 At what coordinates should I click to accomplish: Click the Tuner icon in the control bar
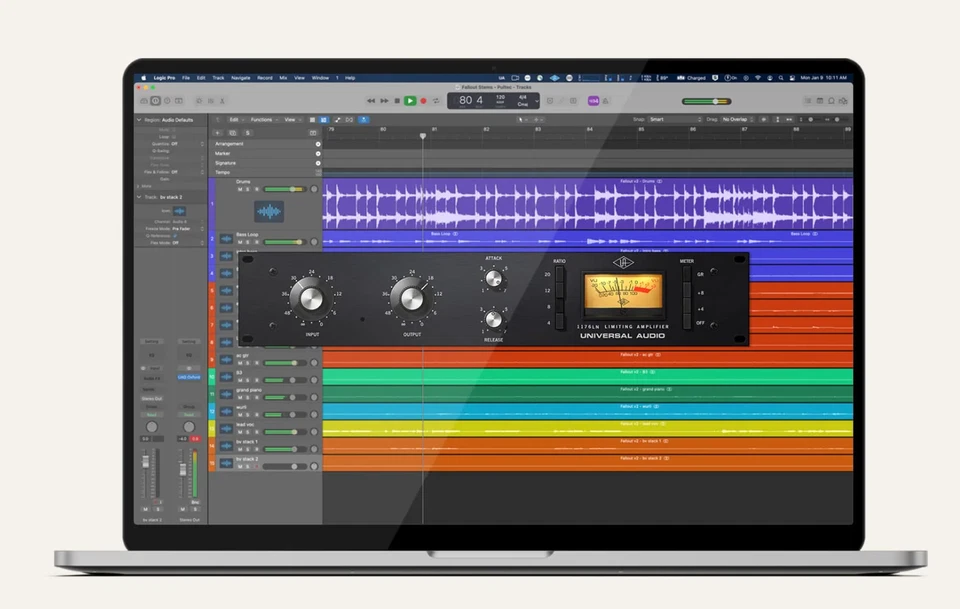point(550,101)
